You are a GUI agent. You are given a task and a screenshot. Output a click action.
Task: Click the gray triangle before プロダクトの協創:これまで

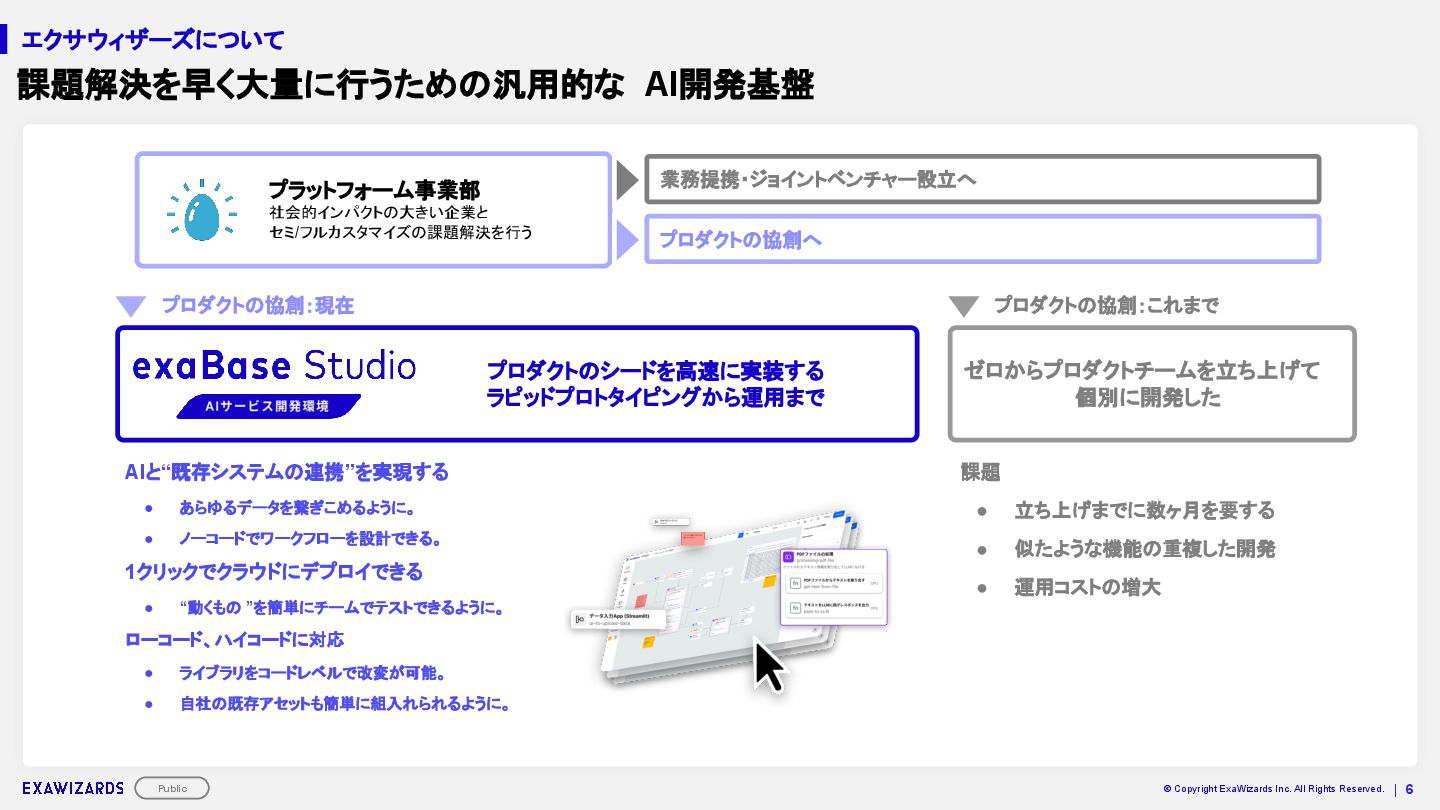pos(963,306)
